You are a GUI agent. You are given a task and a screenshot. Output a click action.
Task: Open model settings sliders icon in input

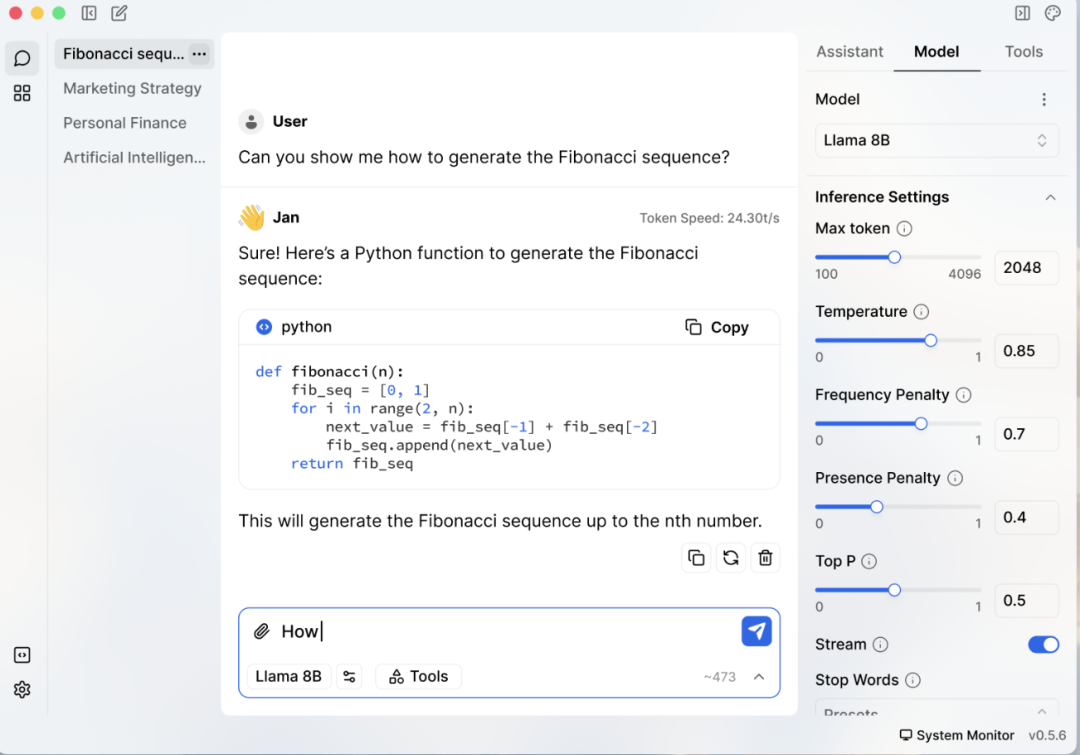coord(349,676)
